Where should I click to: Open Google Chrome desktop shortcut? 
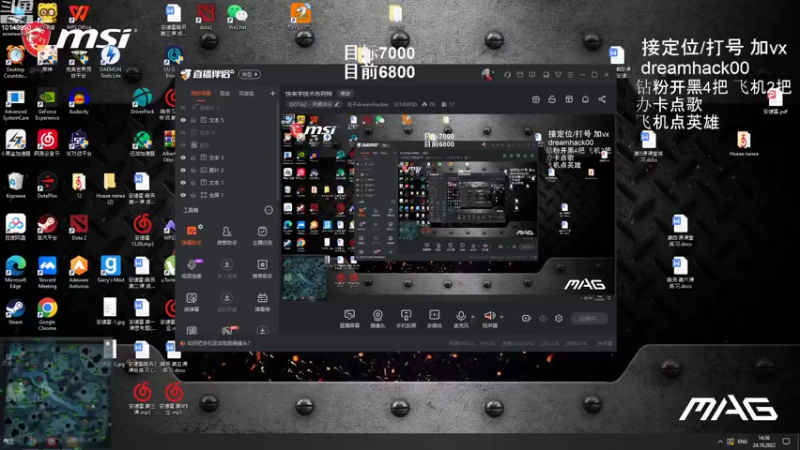pyautogui.click(x=47, y=313)
